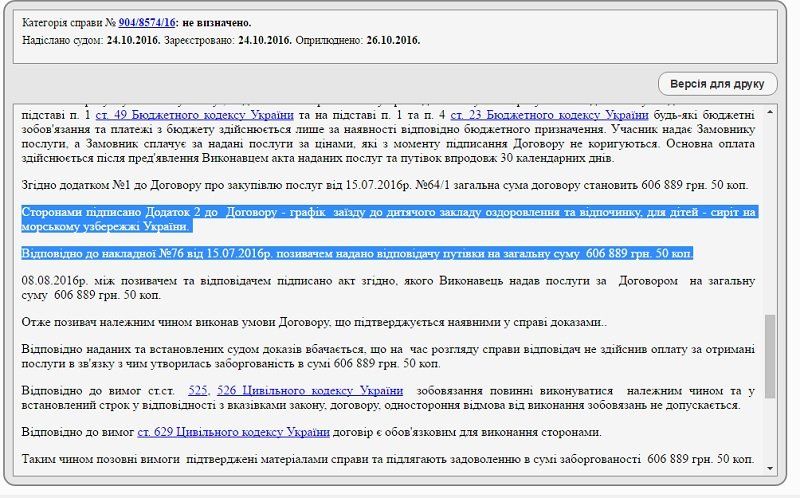Click the paragraph starting 08.08.2016р.
Image resolution: width=800 pixels, height=498 pixels.
point(389,288)
